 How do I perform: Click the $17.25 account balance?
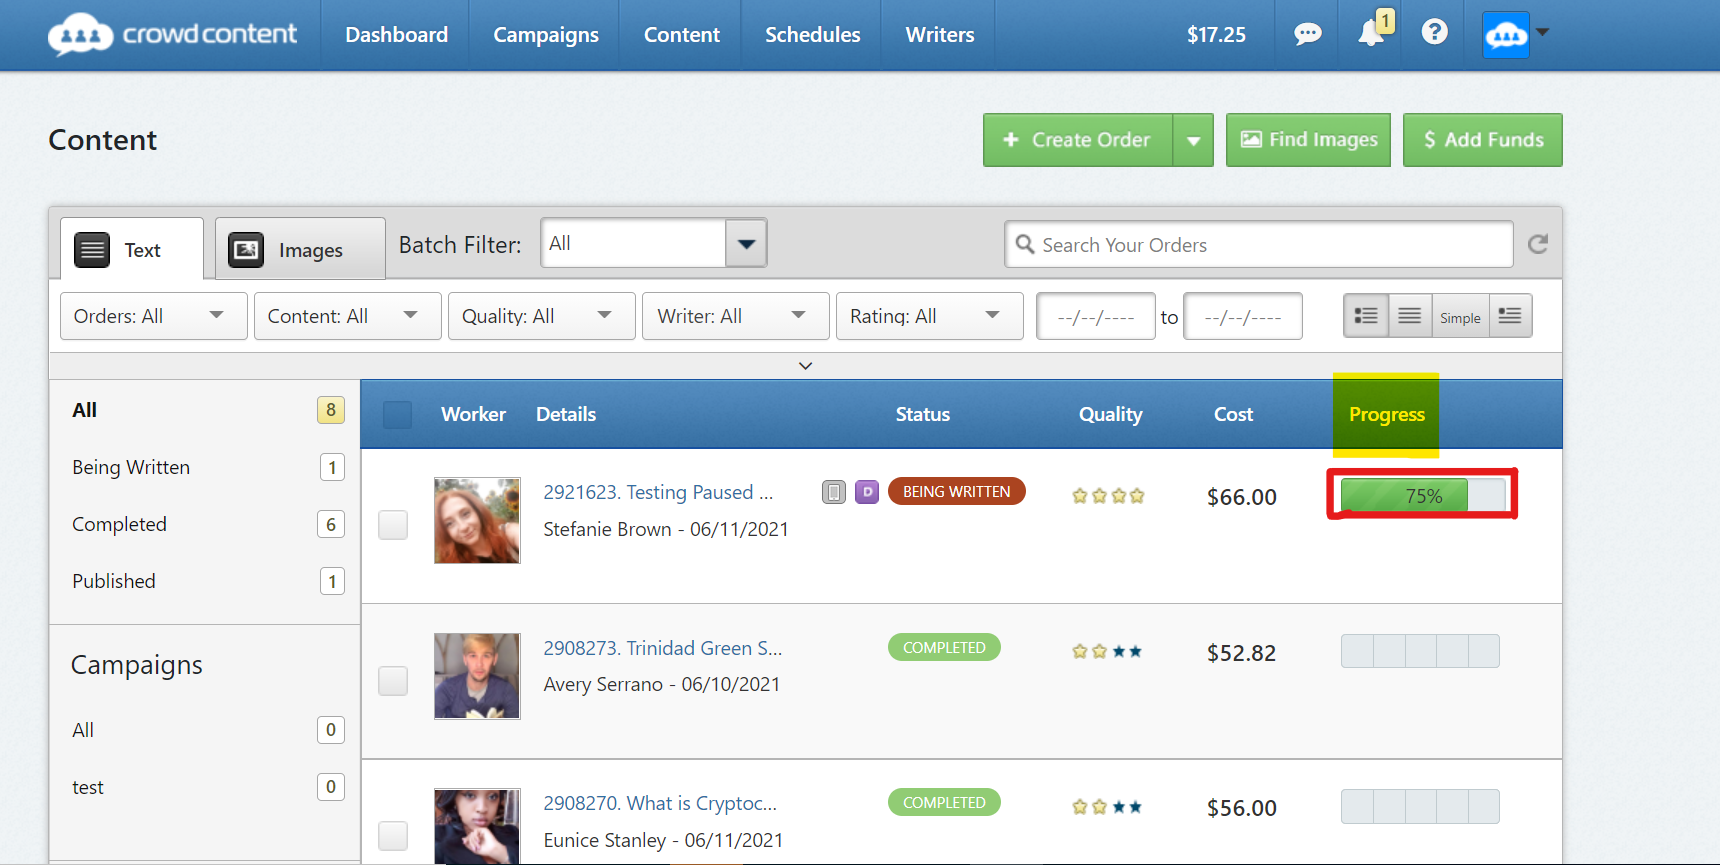[1216, 35]
